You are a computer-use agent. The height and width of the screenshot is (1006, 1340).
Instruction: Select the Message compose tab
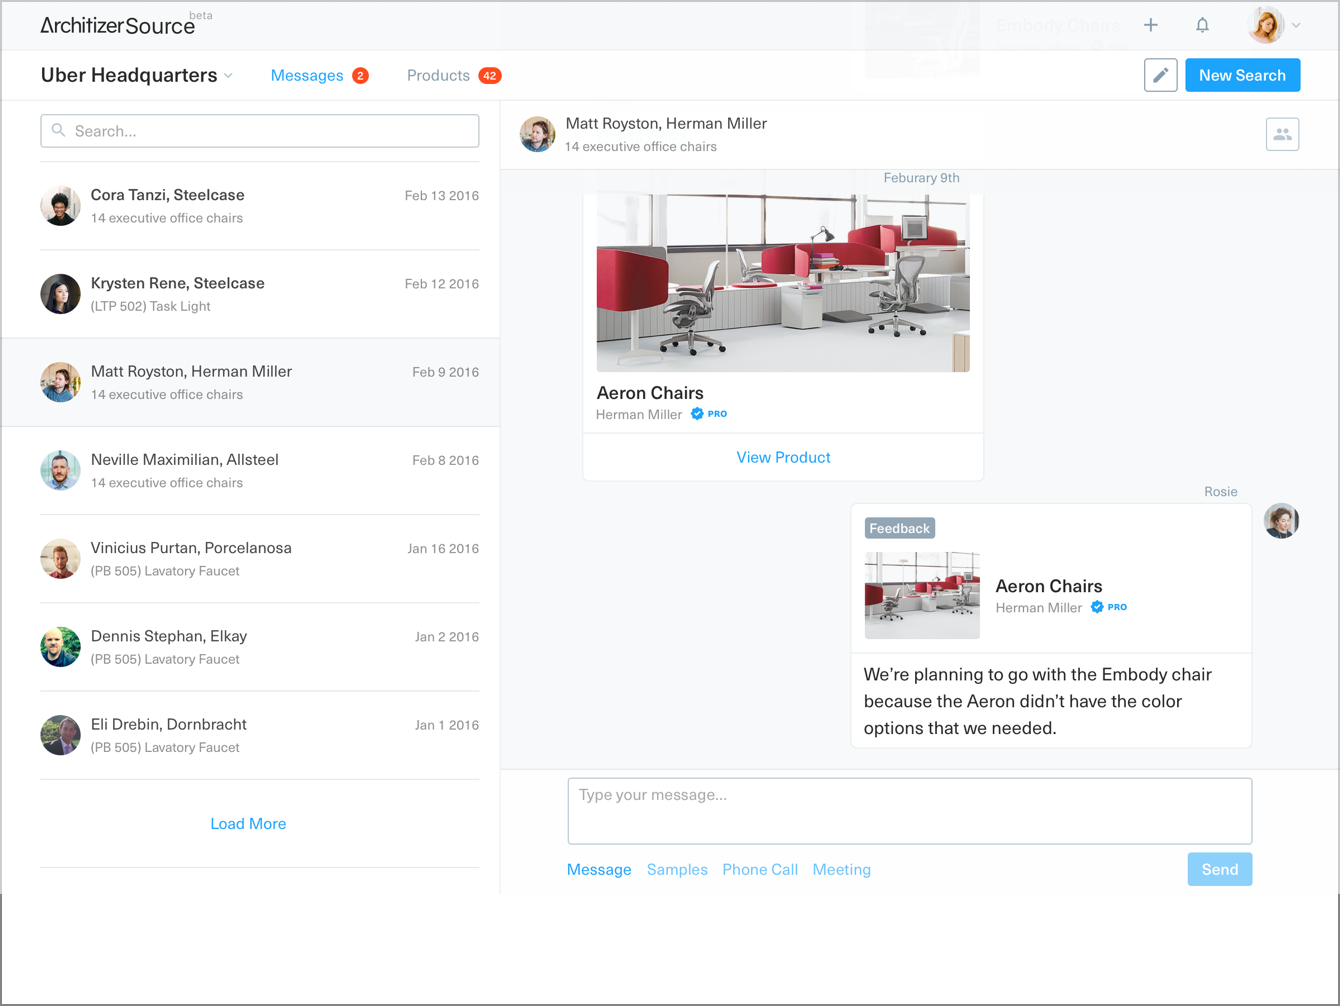coord(599,870)
